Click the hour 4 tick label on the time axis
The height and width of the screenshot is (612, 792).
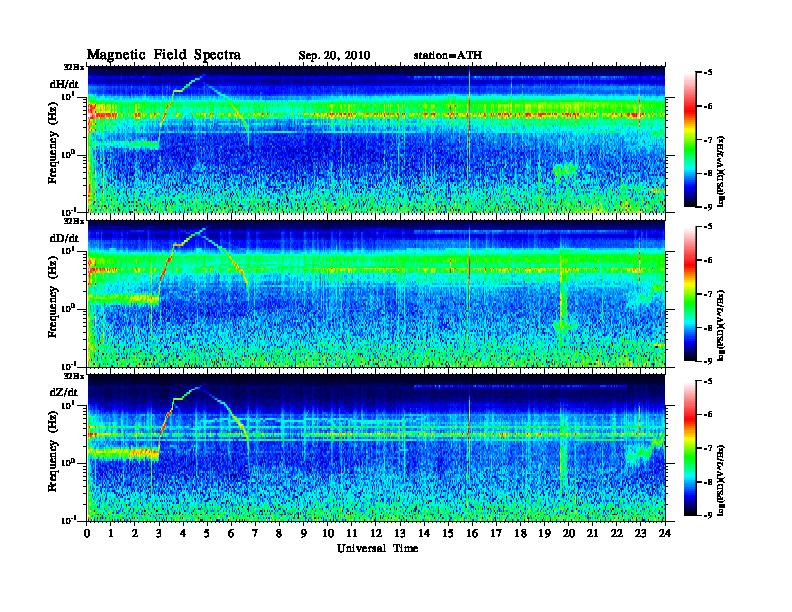[183, 533]
